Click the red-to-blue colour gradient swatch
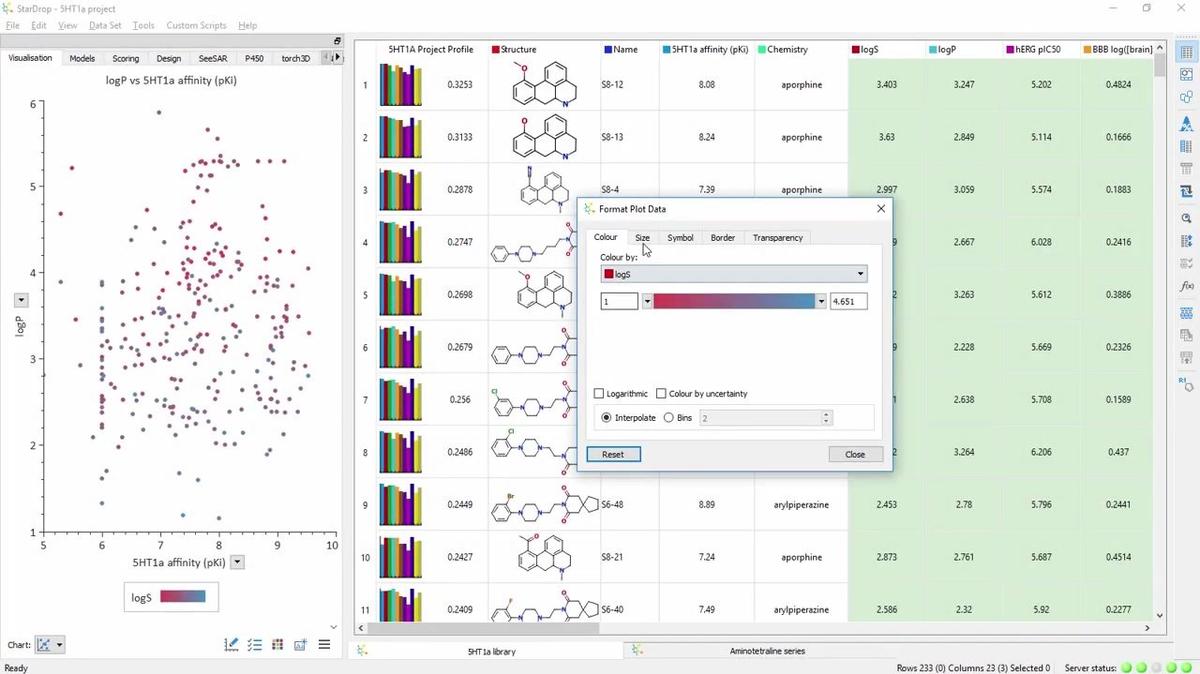 click(736, 301)
